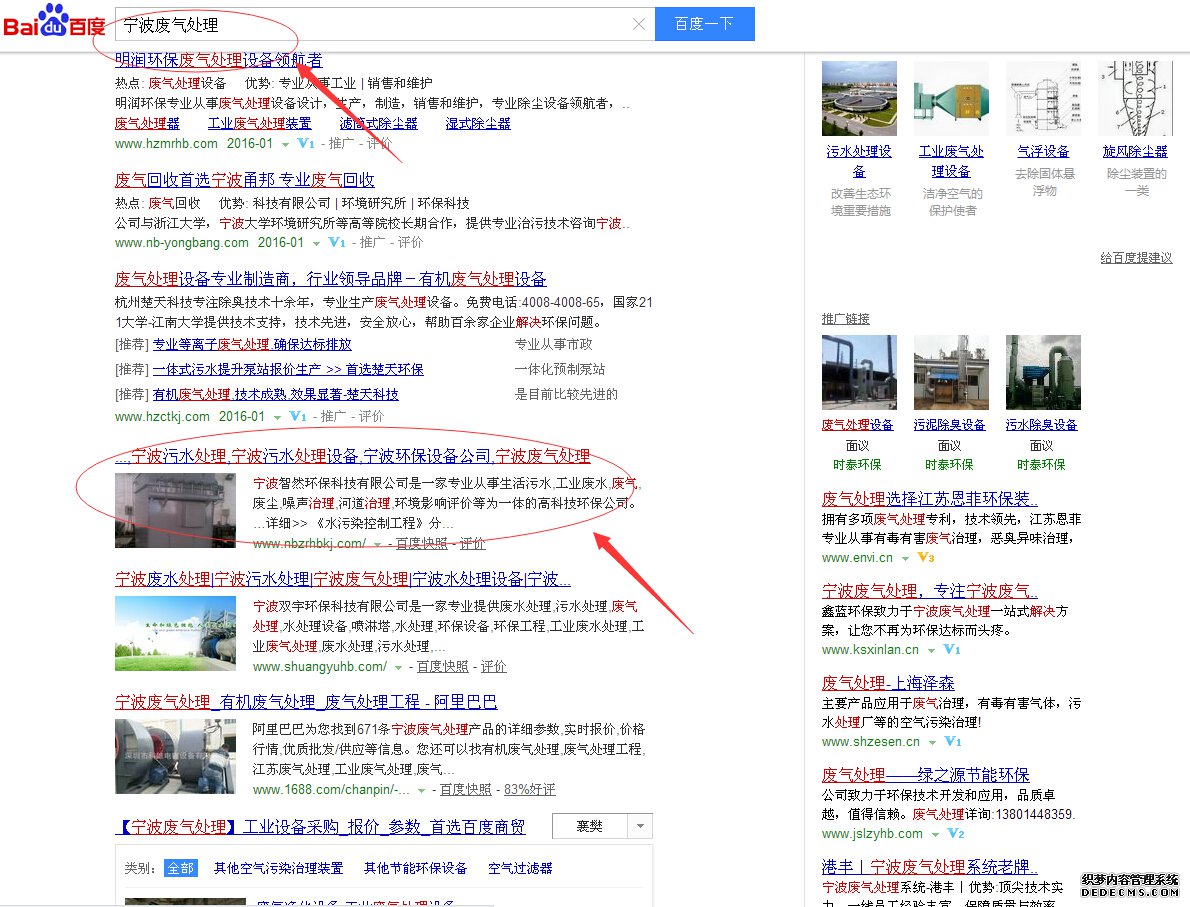Click the V1 badge beside www.shzesen.cn
The width and height of the screenshot is (1190, 907).
[x=952, y=742]
